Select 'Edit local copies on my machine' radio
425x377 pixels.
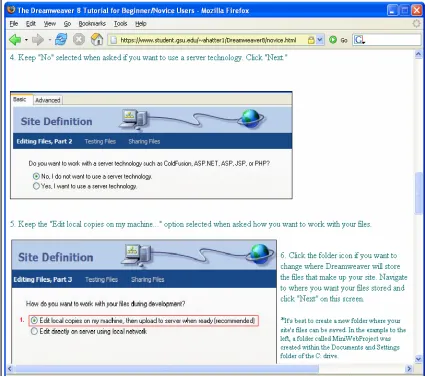(x=34, y=321)
